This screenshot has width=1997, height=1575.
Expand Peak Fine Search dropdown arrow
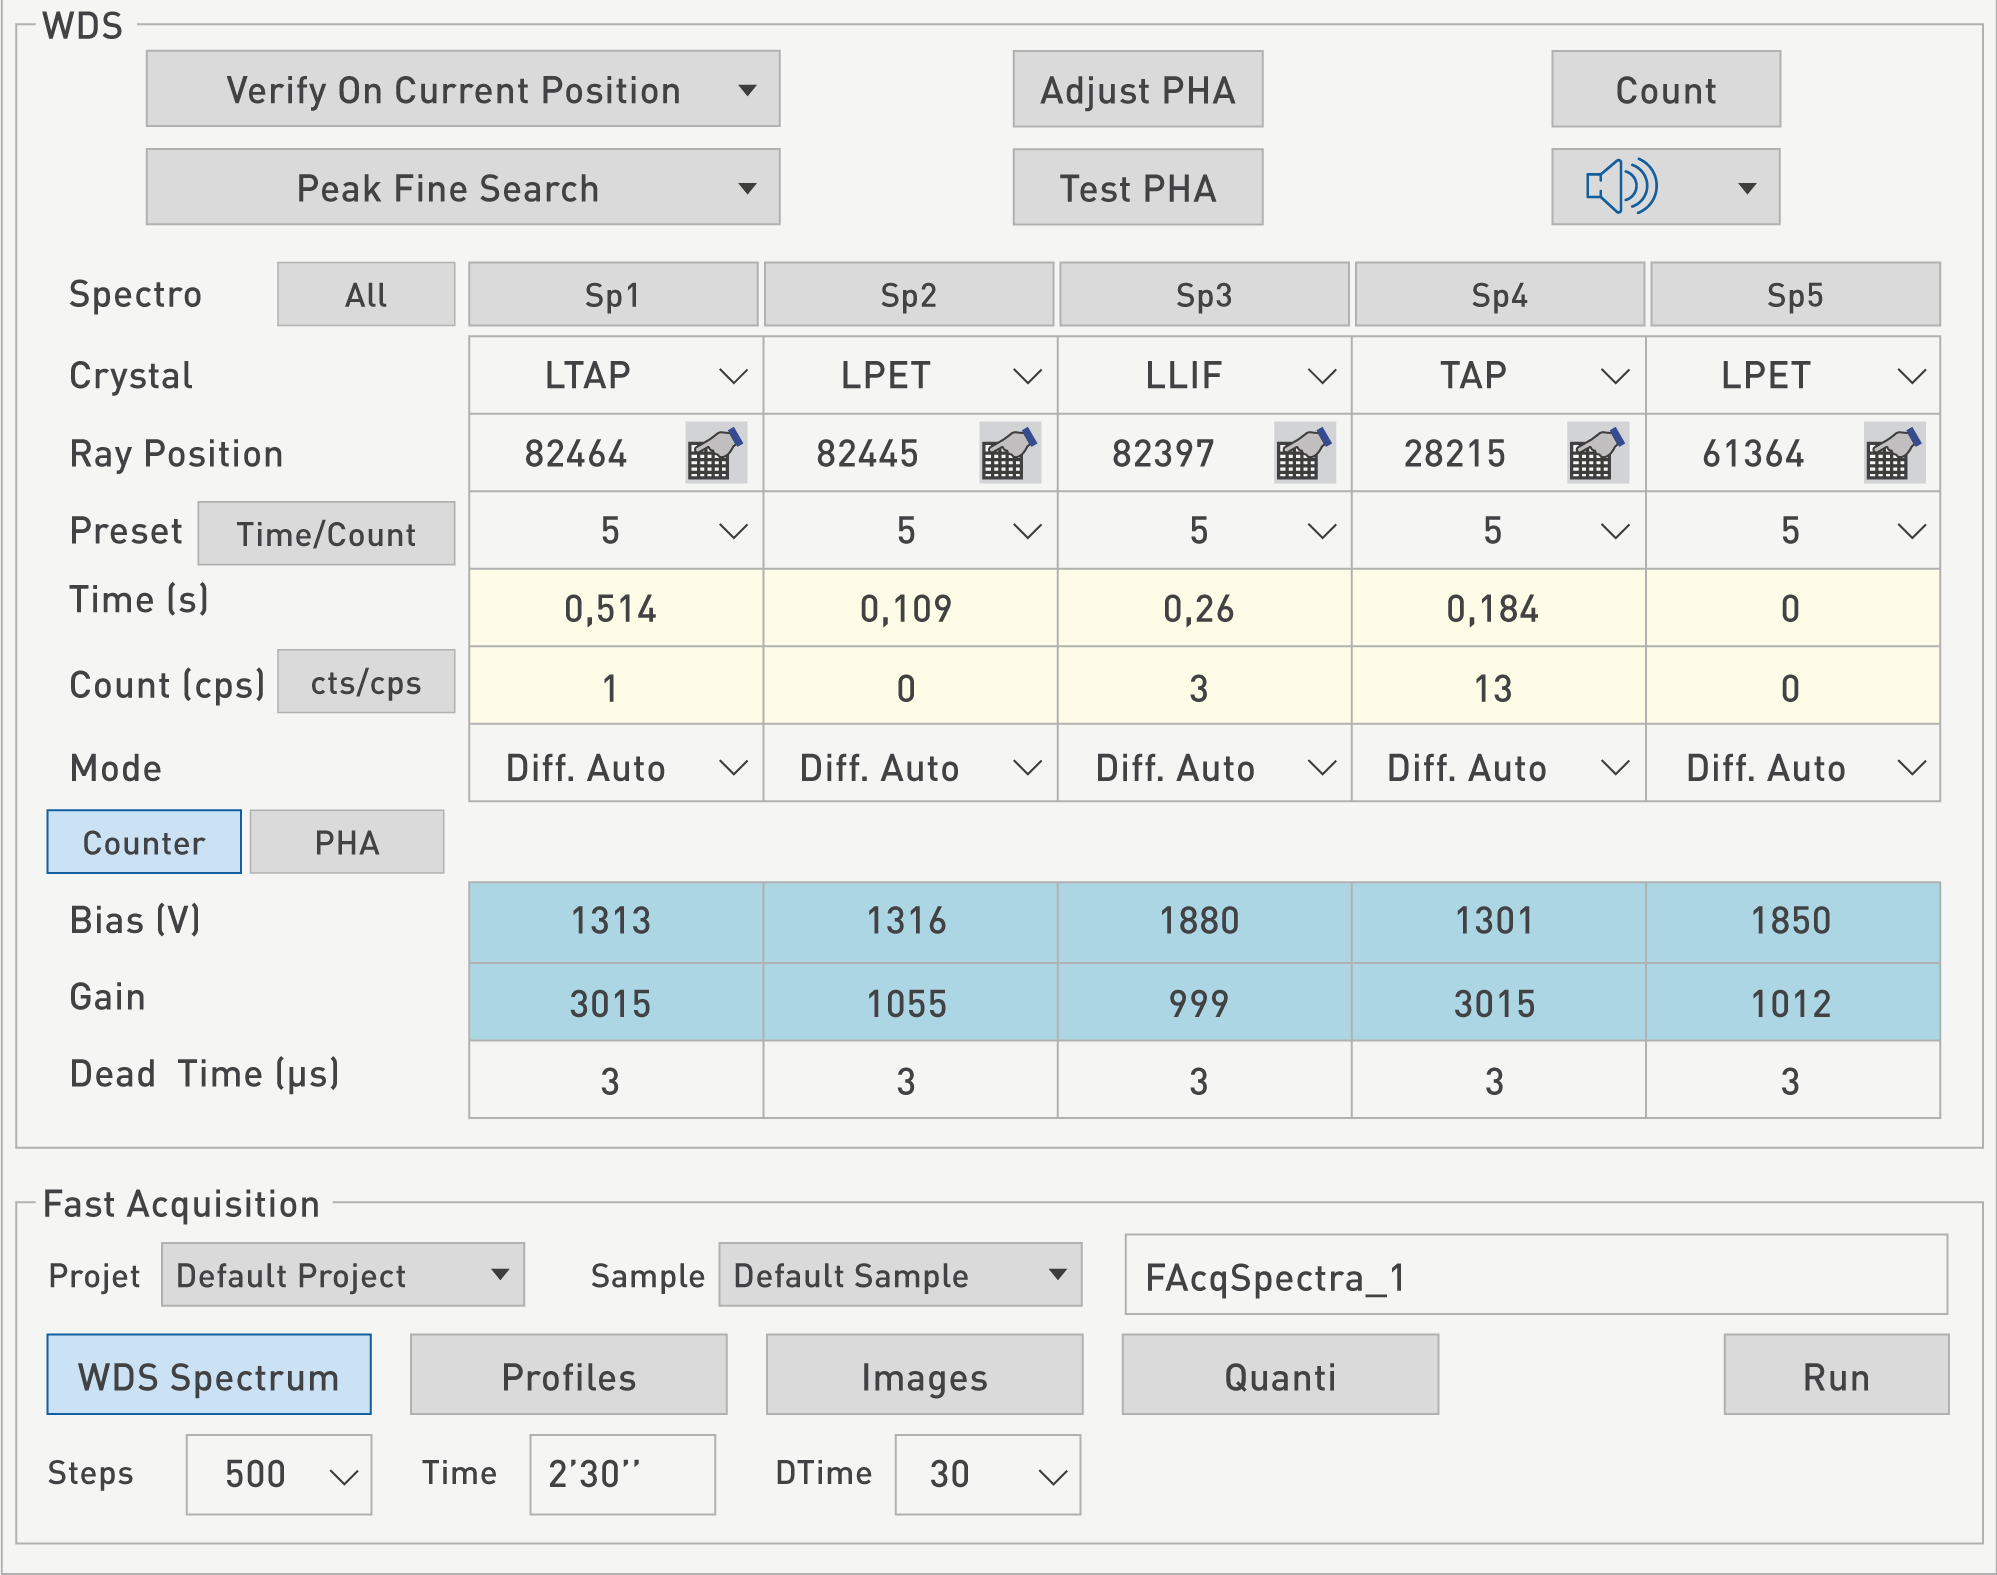coord(747,188)
